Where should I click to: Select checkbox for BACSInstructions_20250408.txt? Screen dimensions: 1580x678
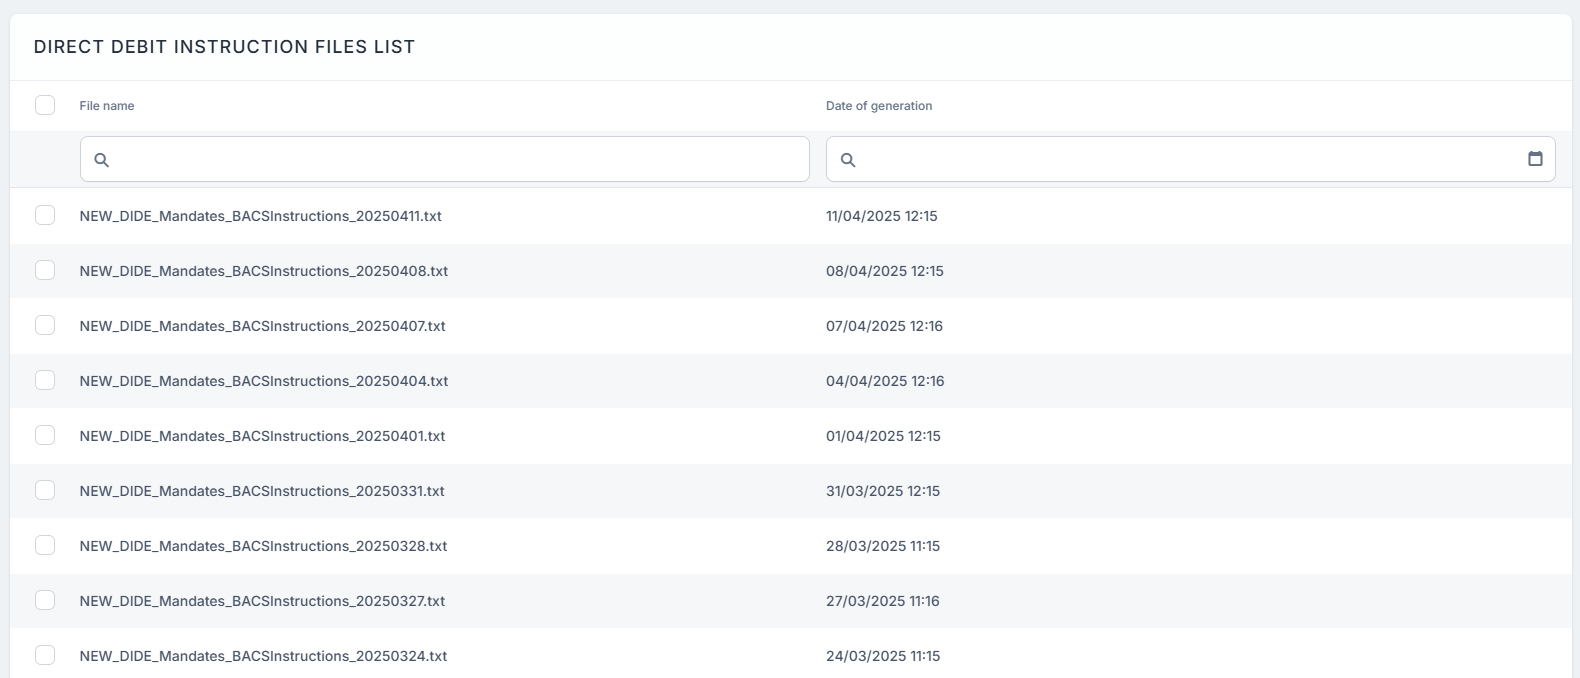45,270
